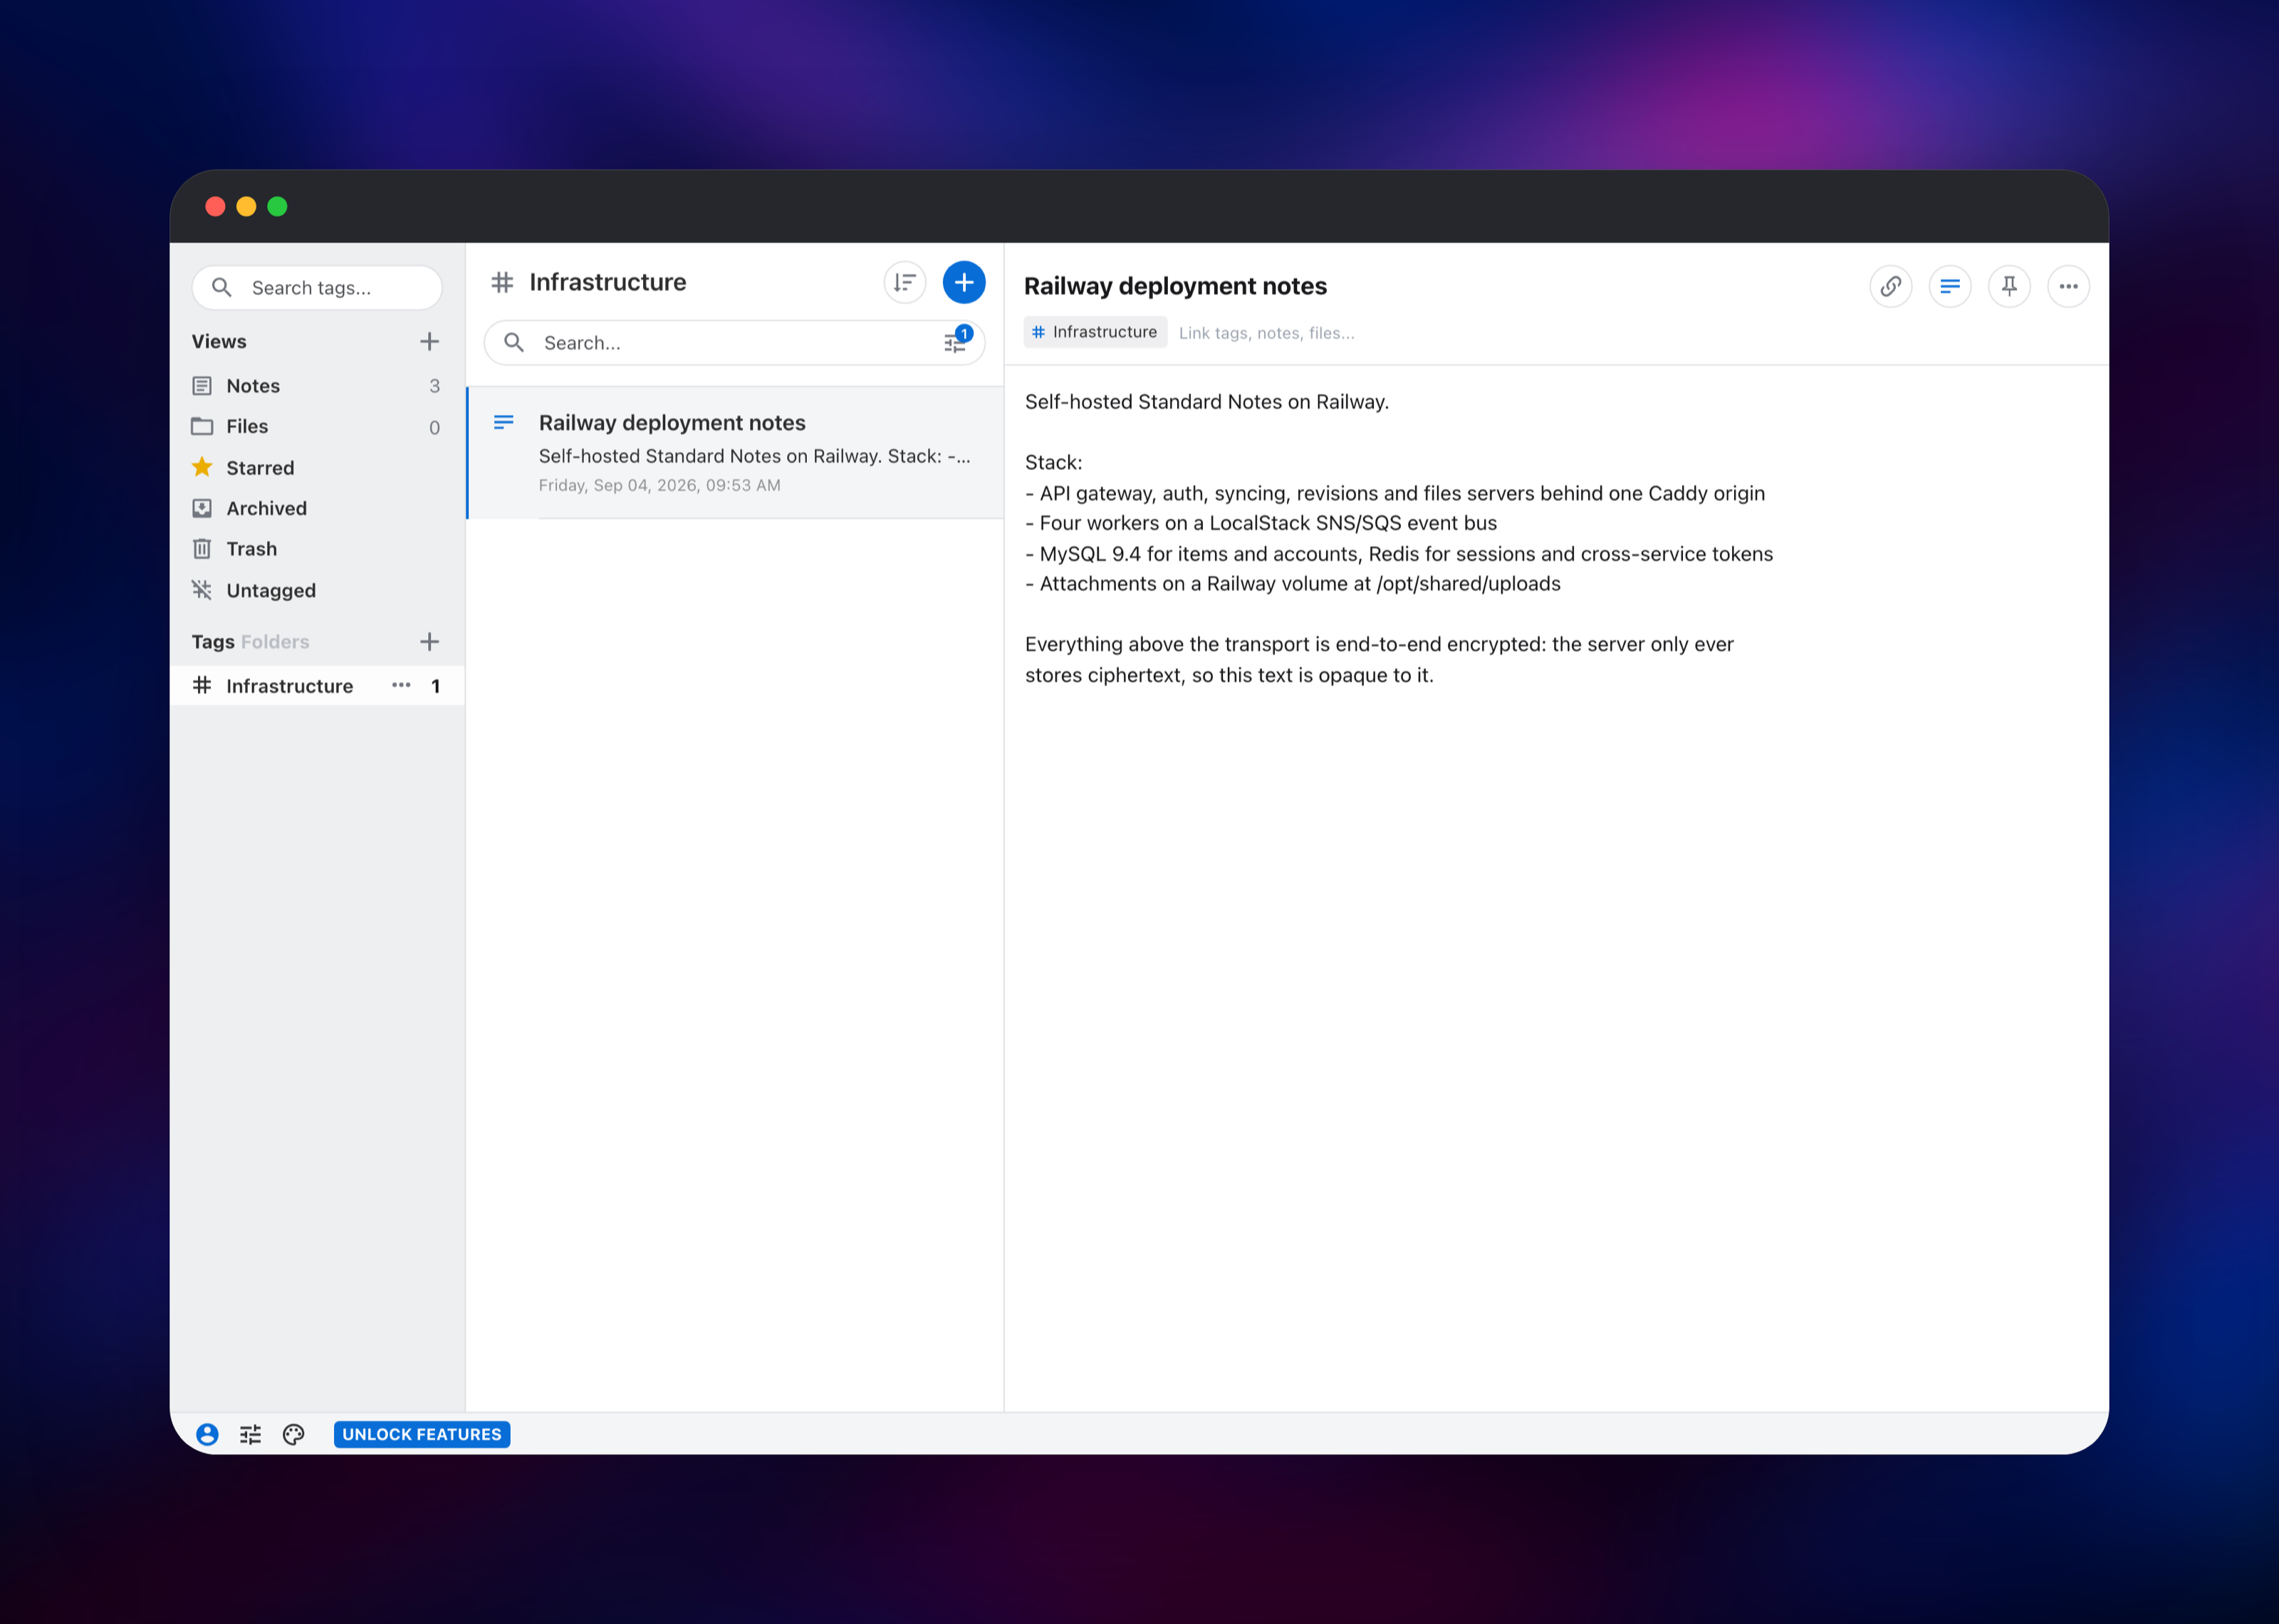Open the search filter options icon with the badge
This screenshot has width=2279, height=1624.
point(957,341)
